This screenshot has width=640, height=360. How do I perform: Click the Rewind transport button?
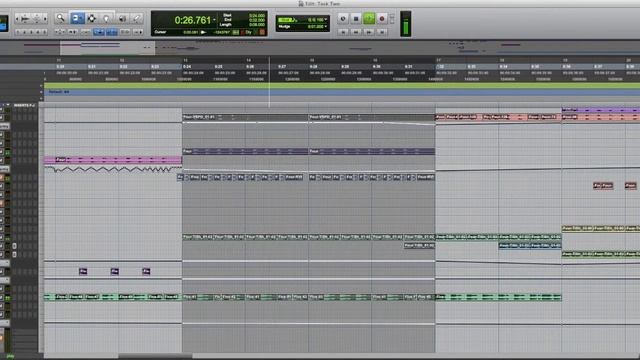pos(356,32)
